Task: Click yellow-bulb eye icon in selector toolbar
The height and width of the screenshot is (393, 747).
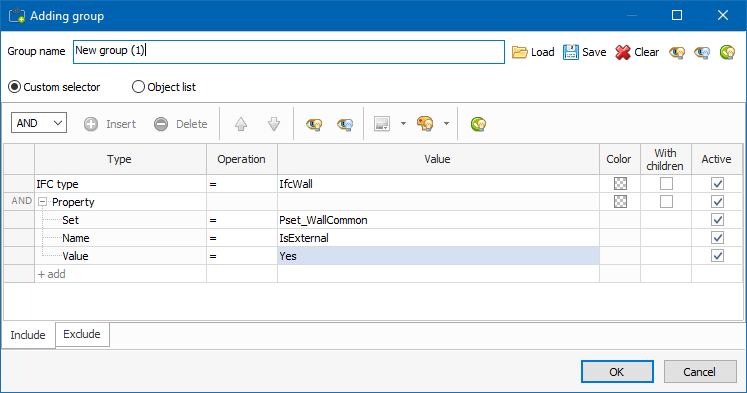Action: 314,124
